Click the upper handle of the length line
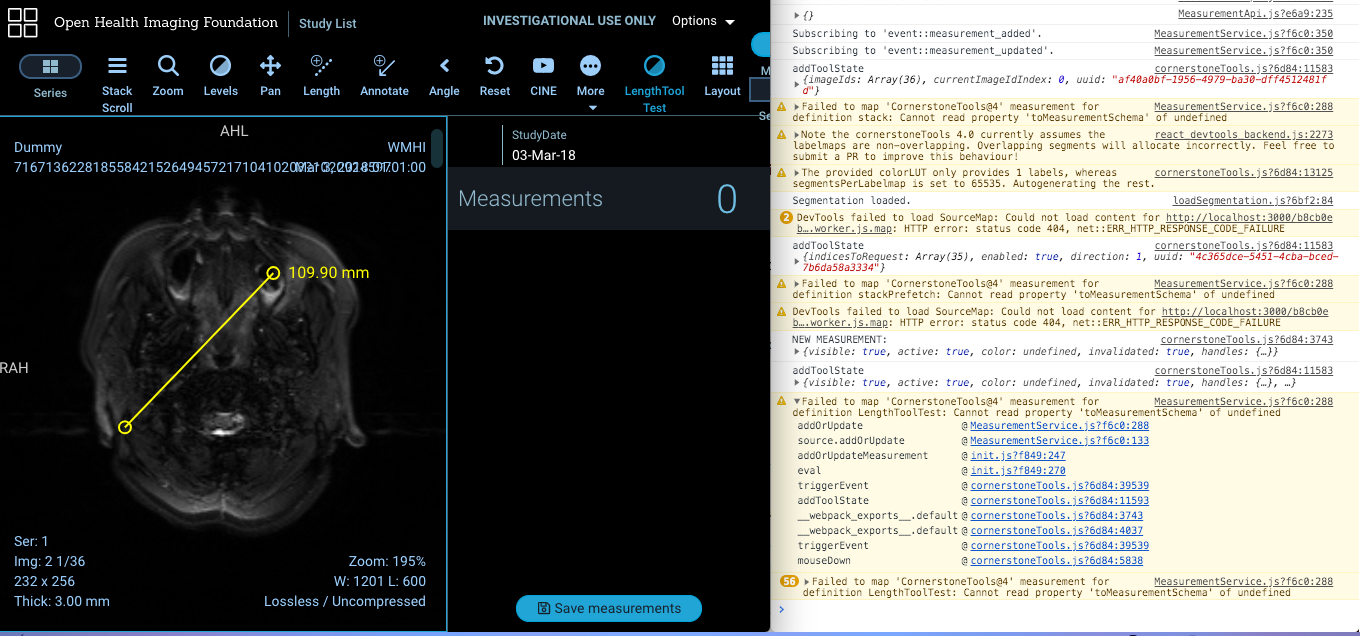The image size is (1360, 636). tap(273, 273)
